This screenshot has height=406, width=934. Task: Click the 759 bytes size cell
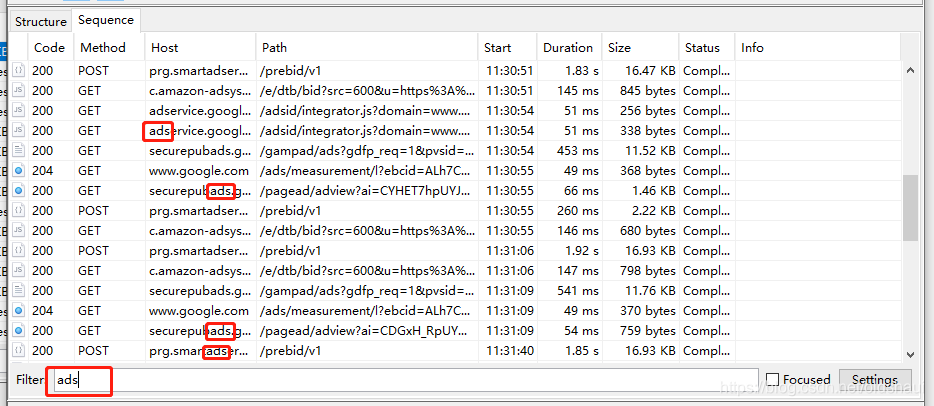[x=640, y=330]
